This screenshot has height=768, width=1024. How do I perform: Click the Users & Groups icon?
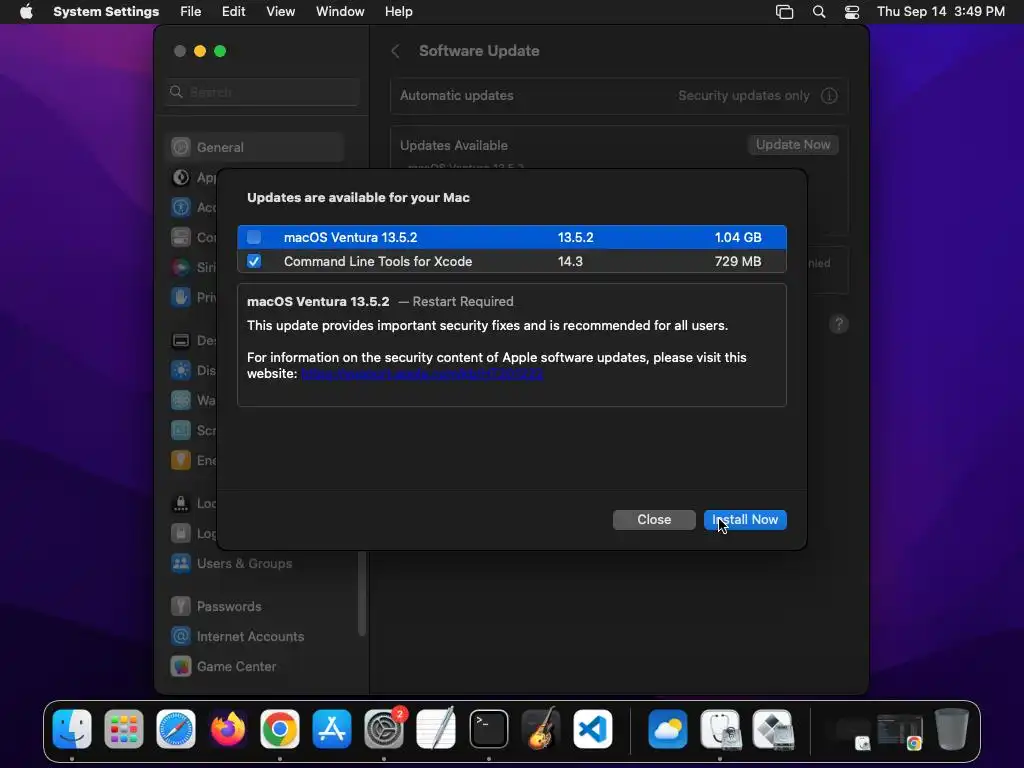(181, 564)
